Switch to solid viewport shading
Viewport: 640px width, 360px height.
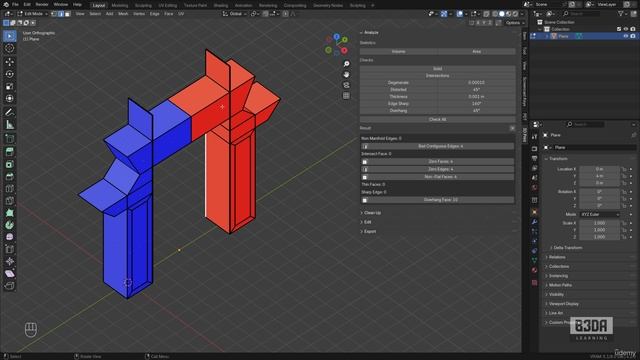502,14
